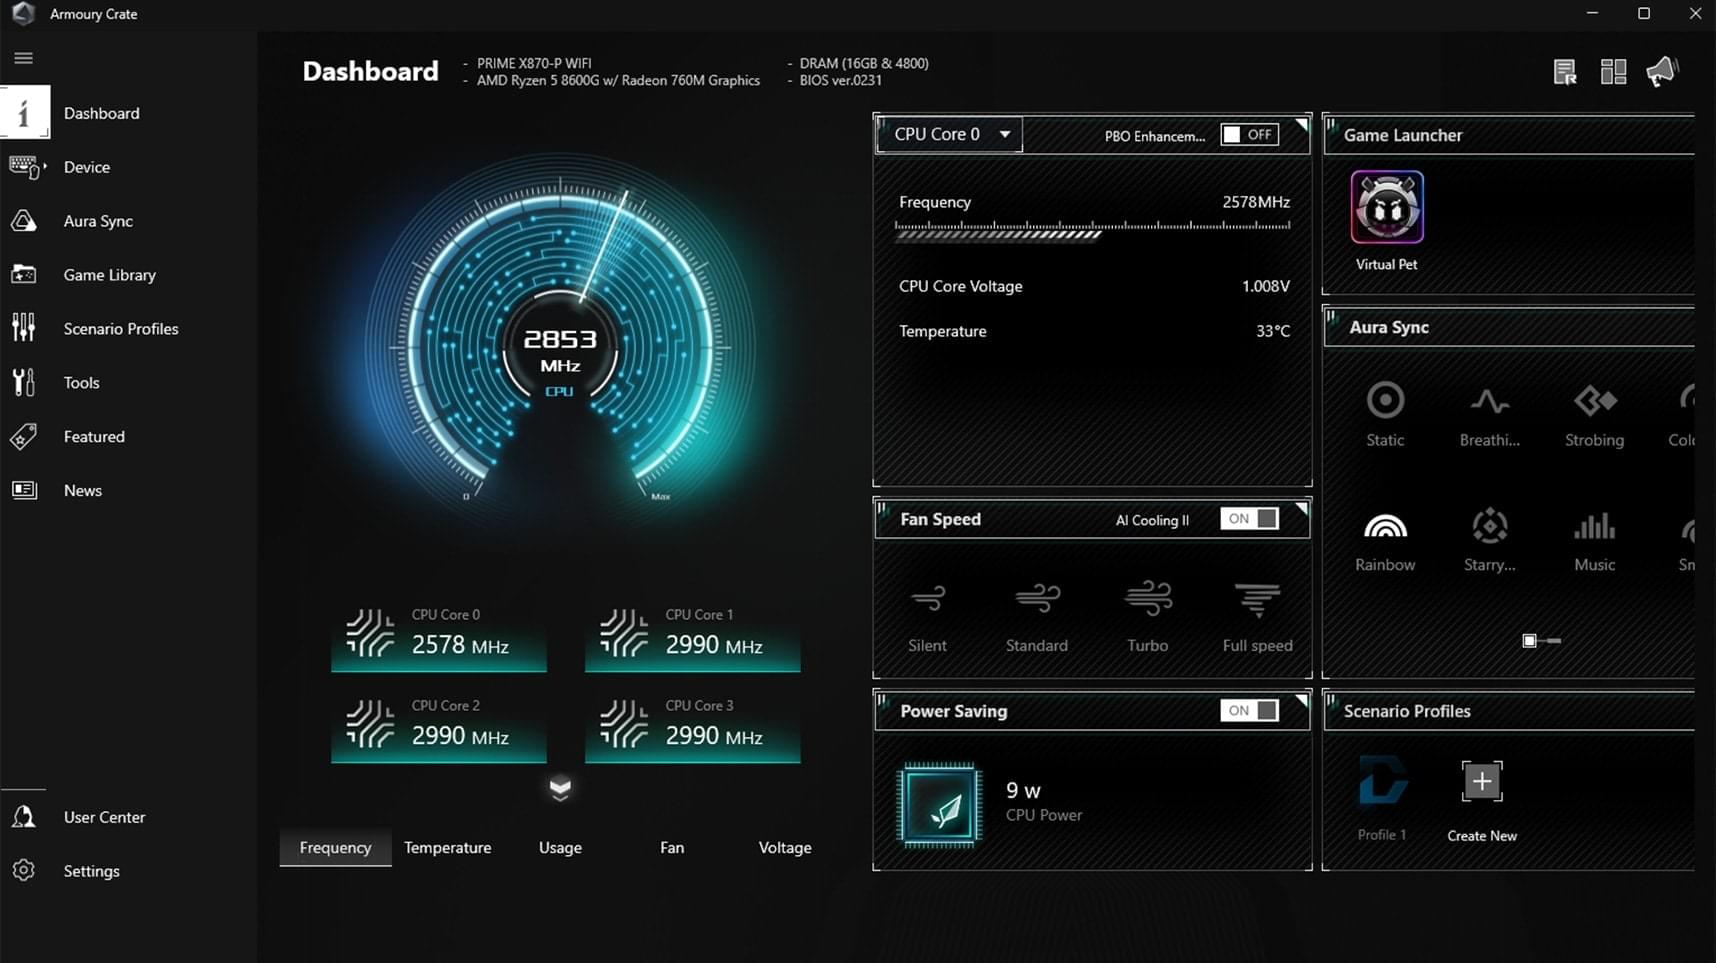Choose the Static Aura Sync effect
1716x963 pixels.
click(1385, 401)
